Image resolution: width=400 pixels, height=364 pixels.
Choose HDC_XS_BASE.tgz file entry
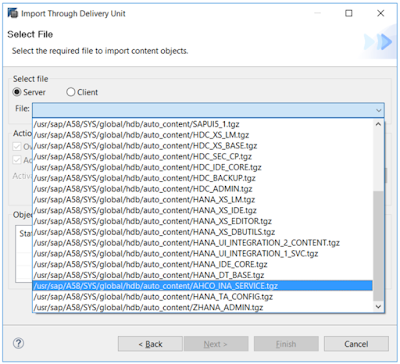(203, 146)
